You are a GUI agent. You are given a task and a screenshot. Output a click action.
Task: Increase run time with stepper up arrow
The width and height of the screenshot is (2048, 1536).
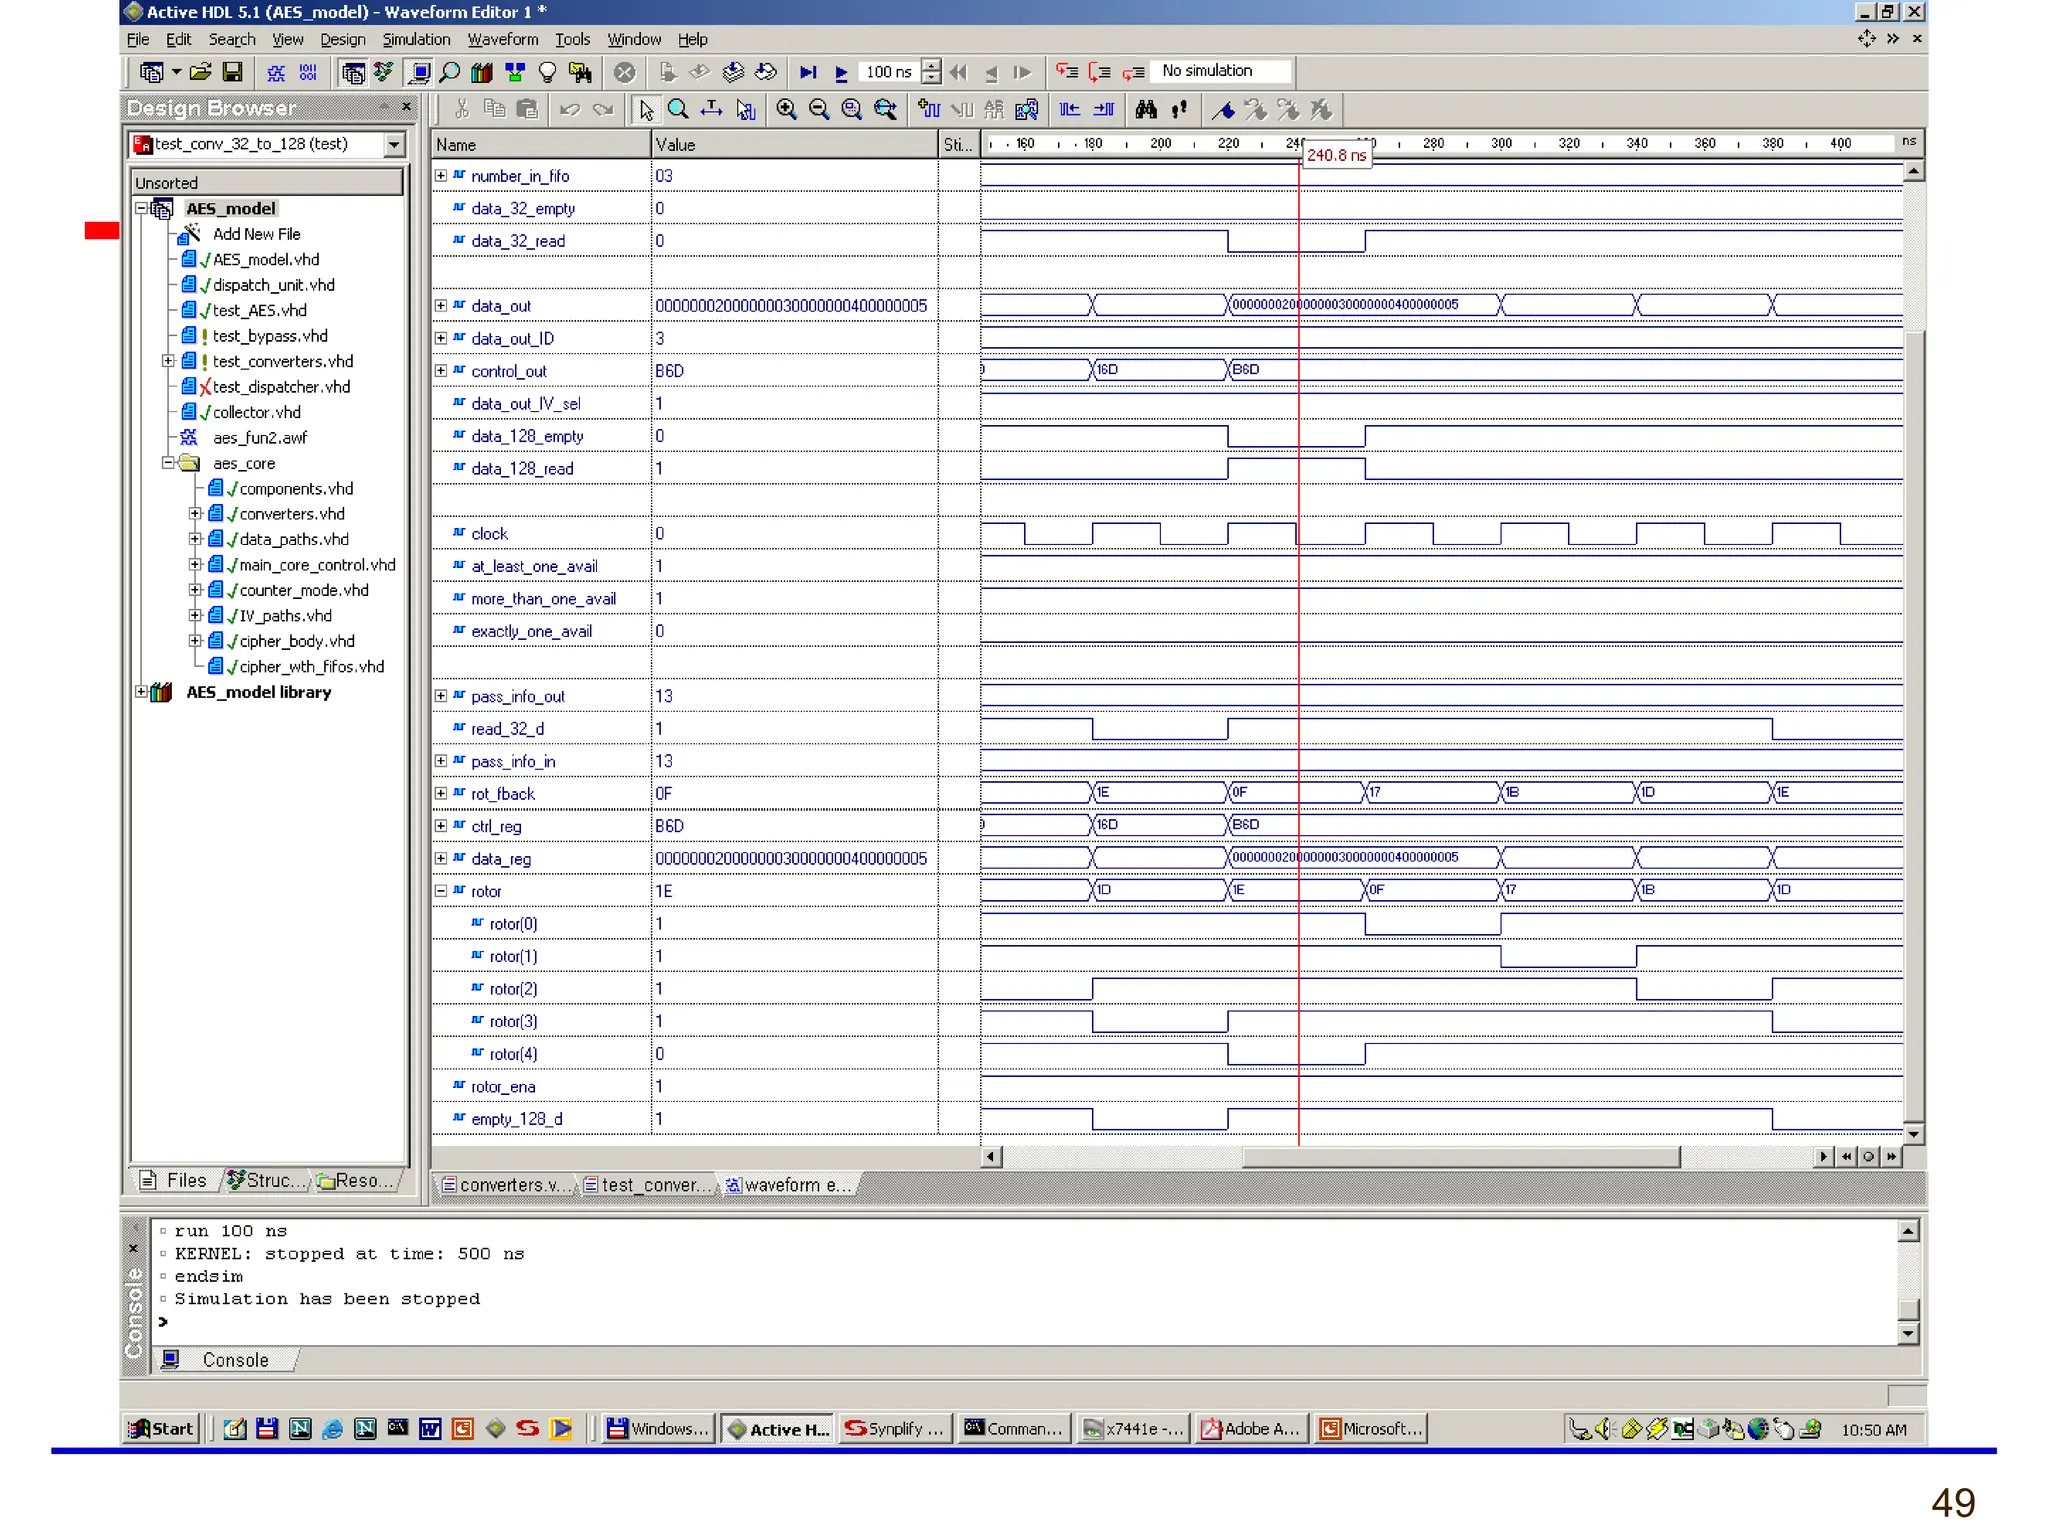click(931, 66)
